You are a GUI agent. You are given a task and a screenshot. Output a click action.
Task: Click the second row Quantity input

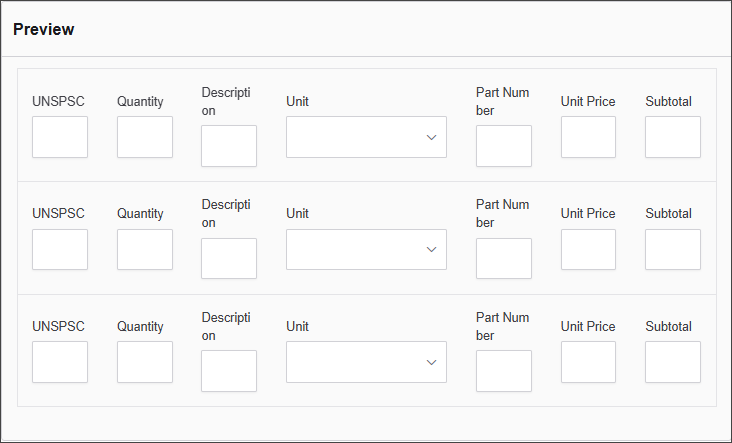145,250
